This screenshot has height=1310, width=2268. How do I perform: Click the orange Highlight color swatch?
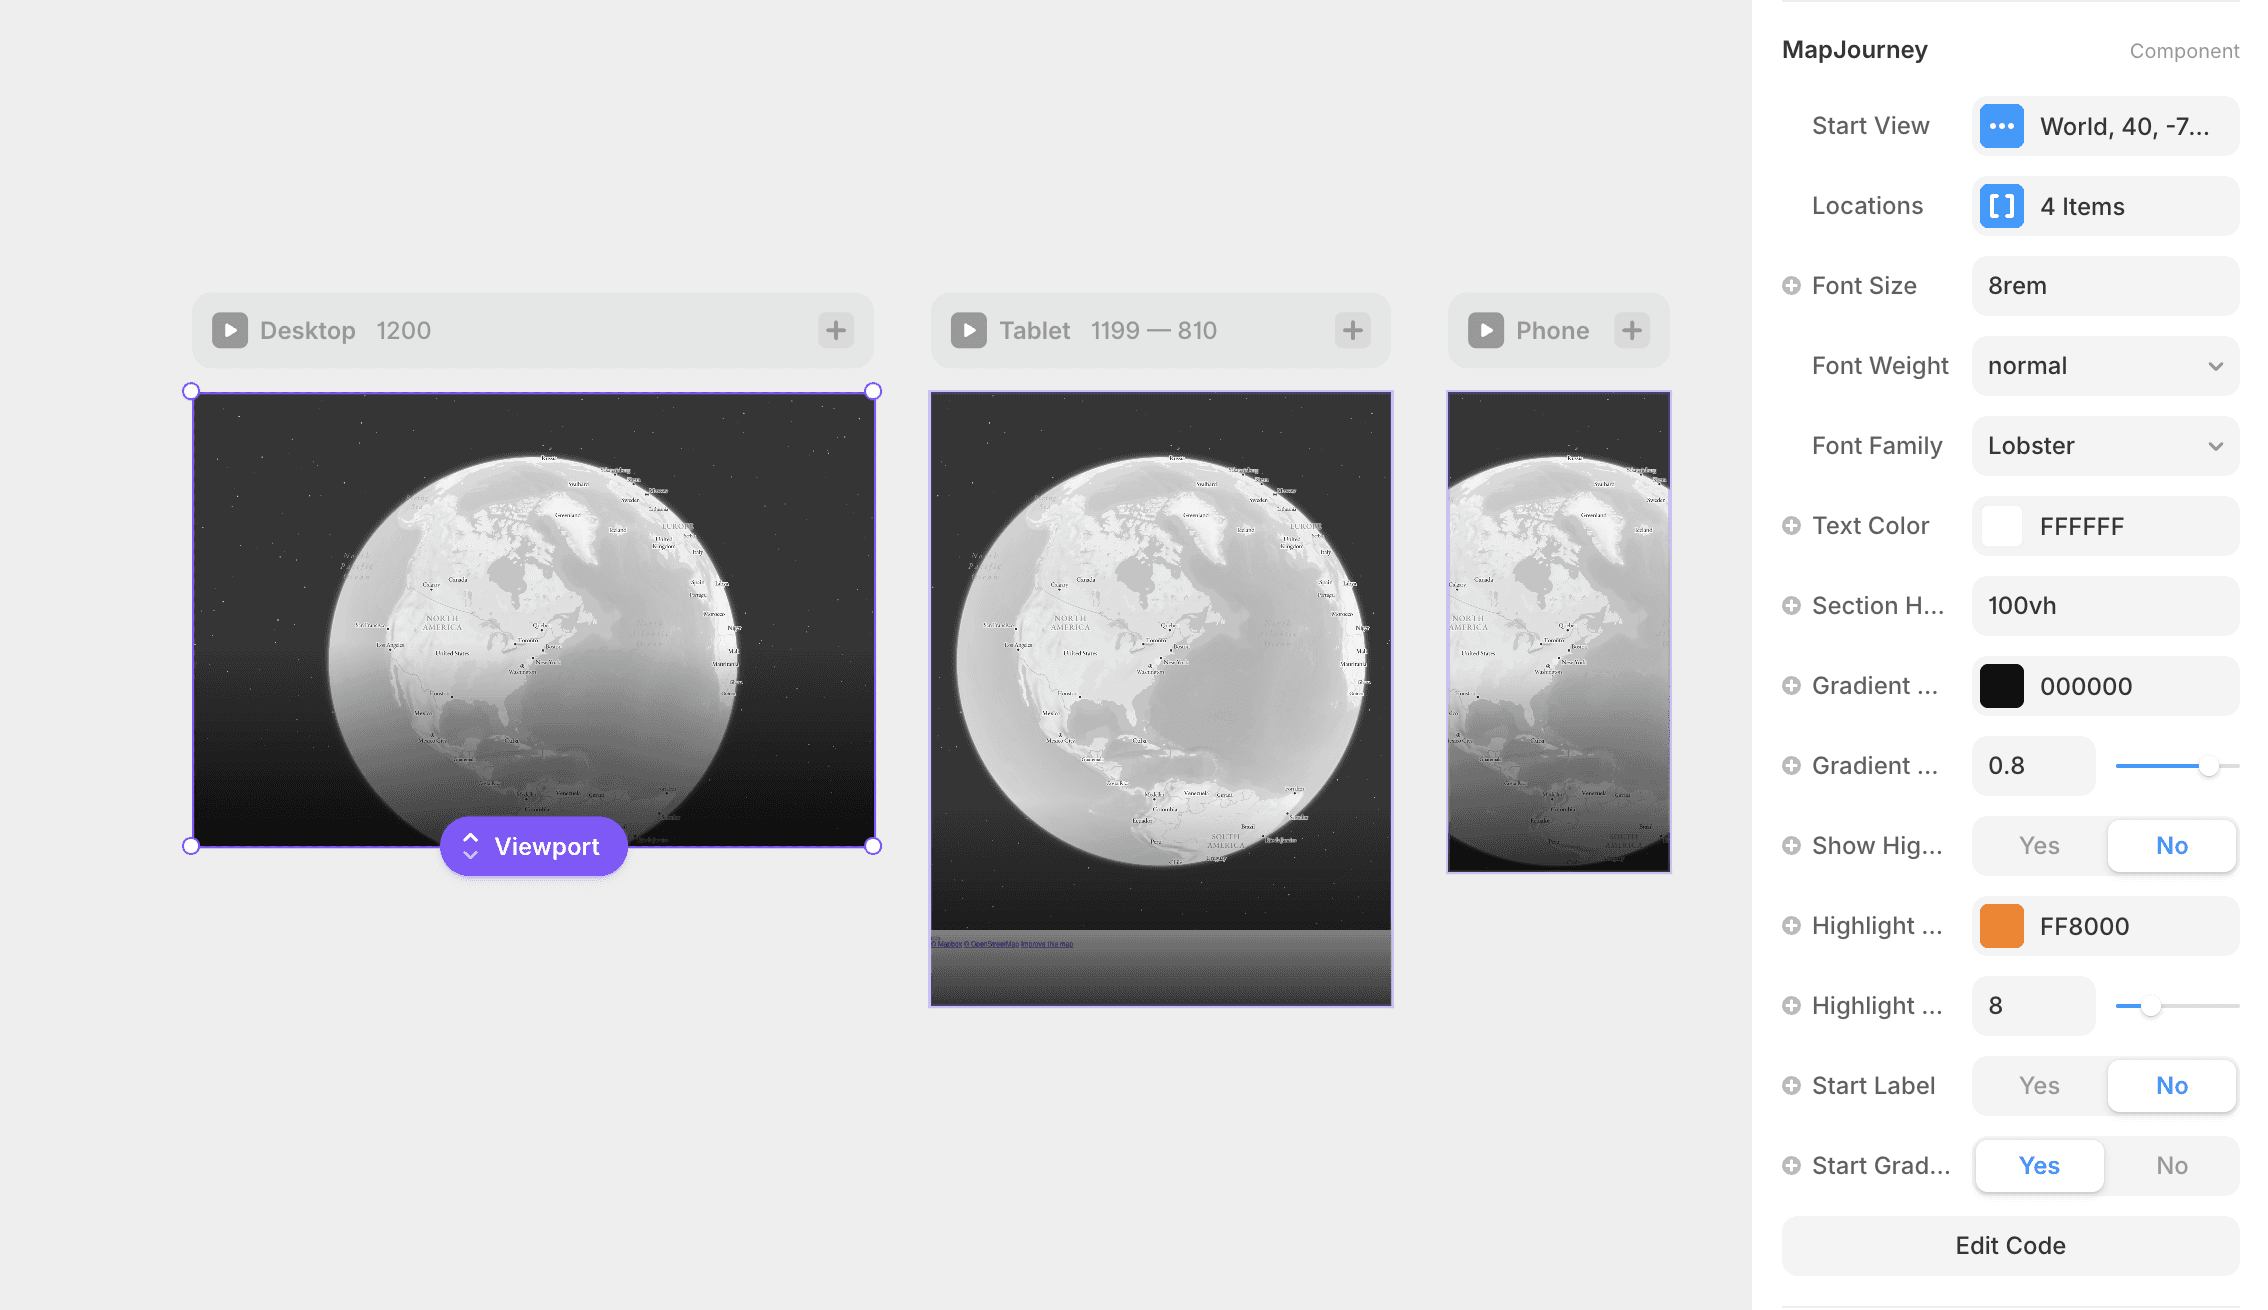(x=2002, y=926)
